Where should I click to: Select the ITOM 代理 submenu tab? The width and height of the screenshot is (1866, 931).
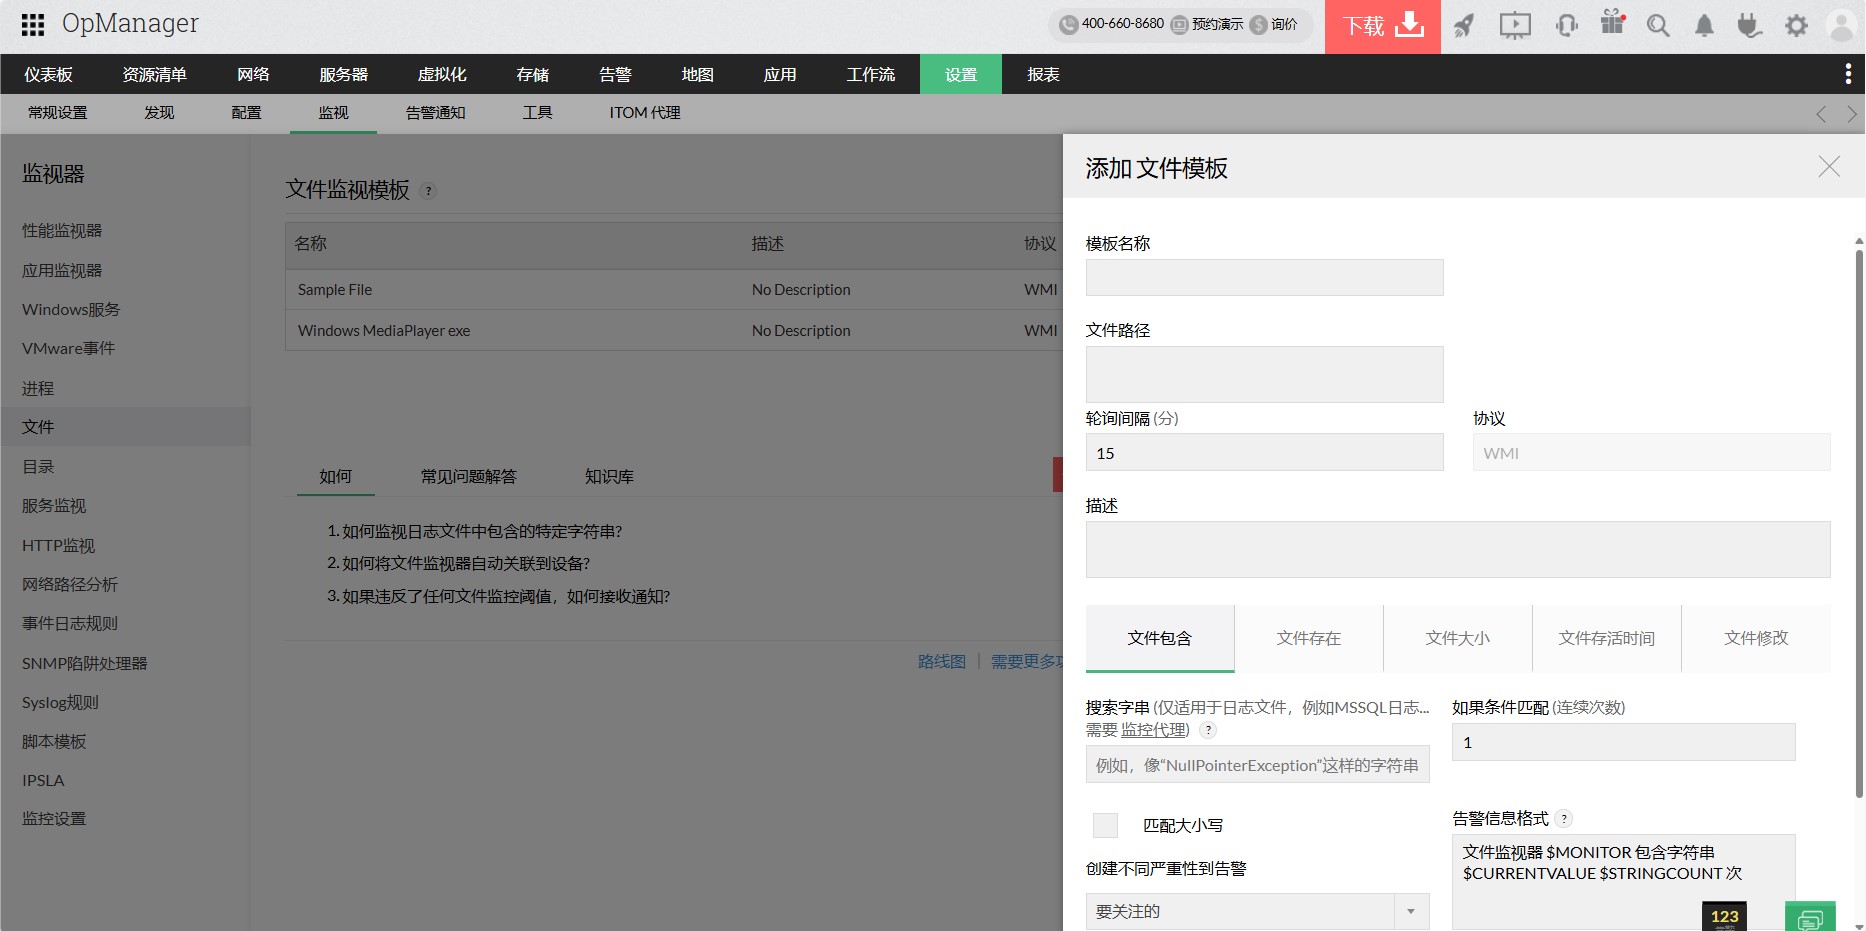(x=644, y=113)
